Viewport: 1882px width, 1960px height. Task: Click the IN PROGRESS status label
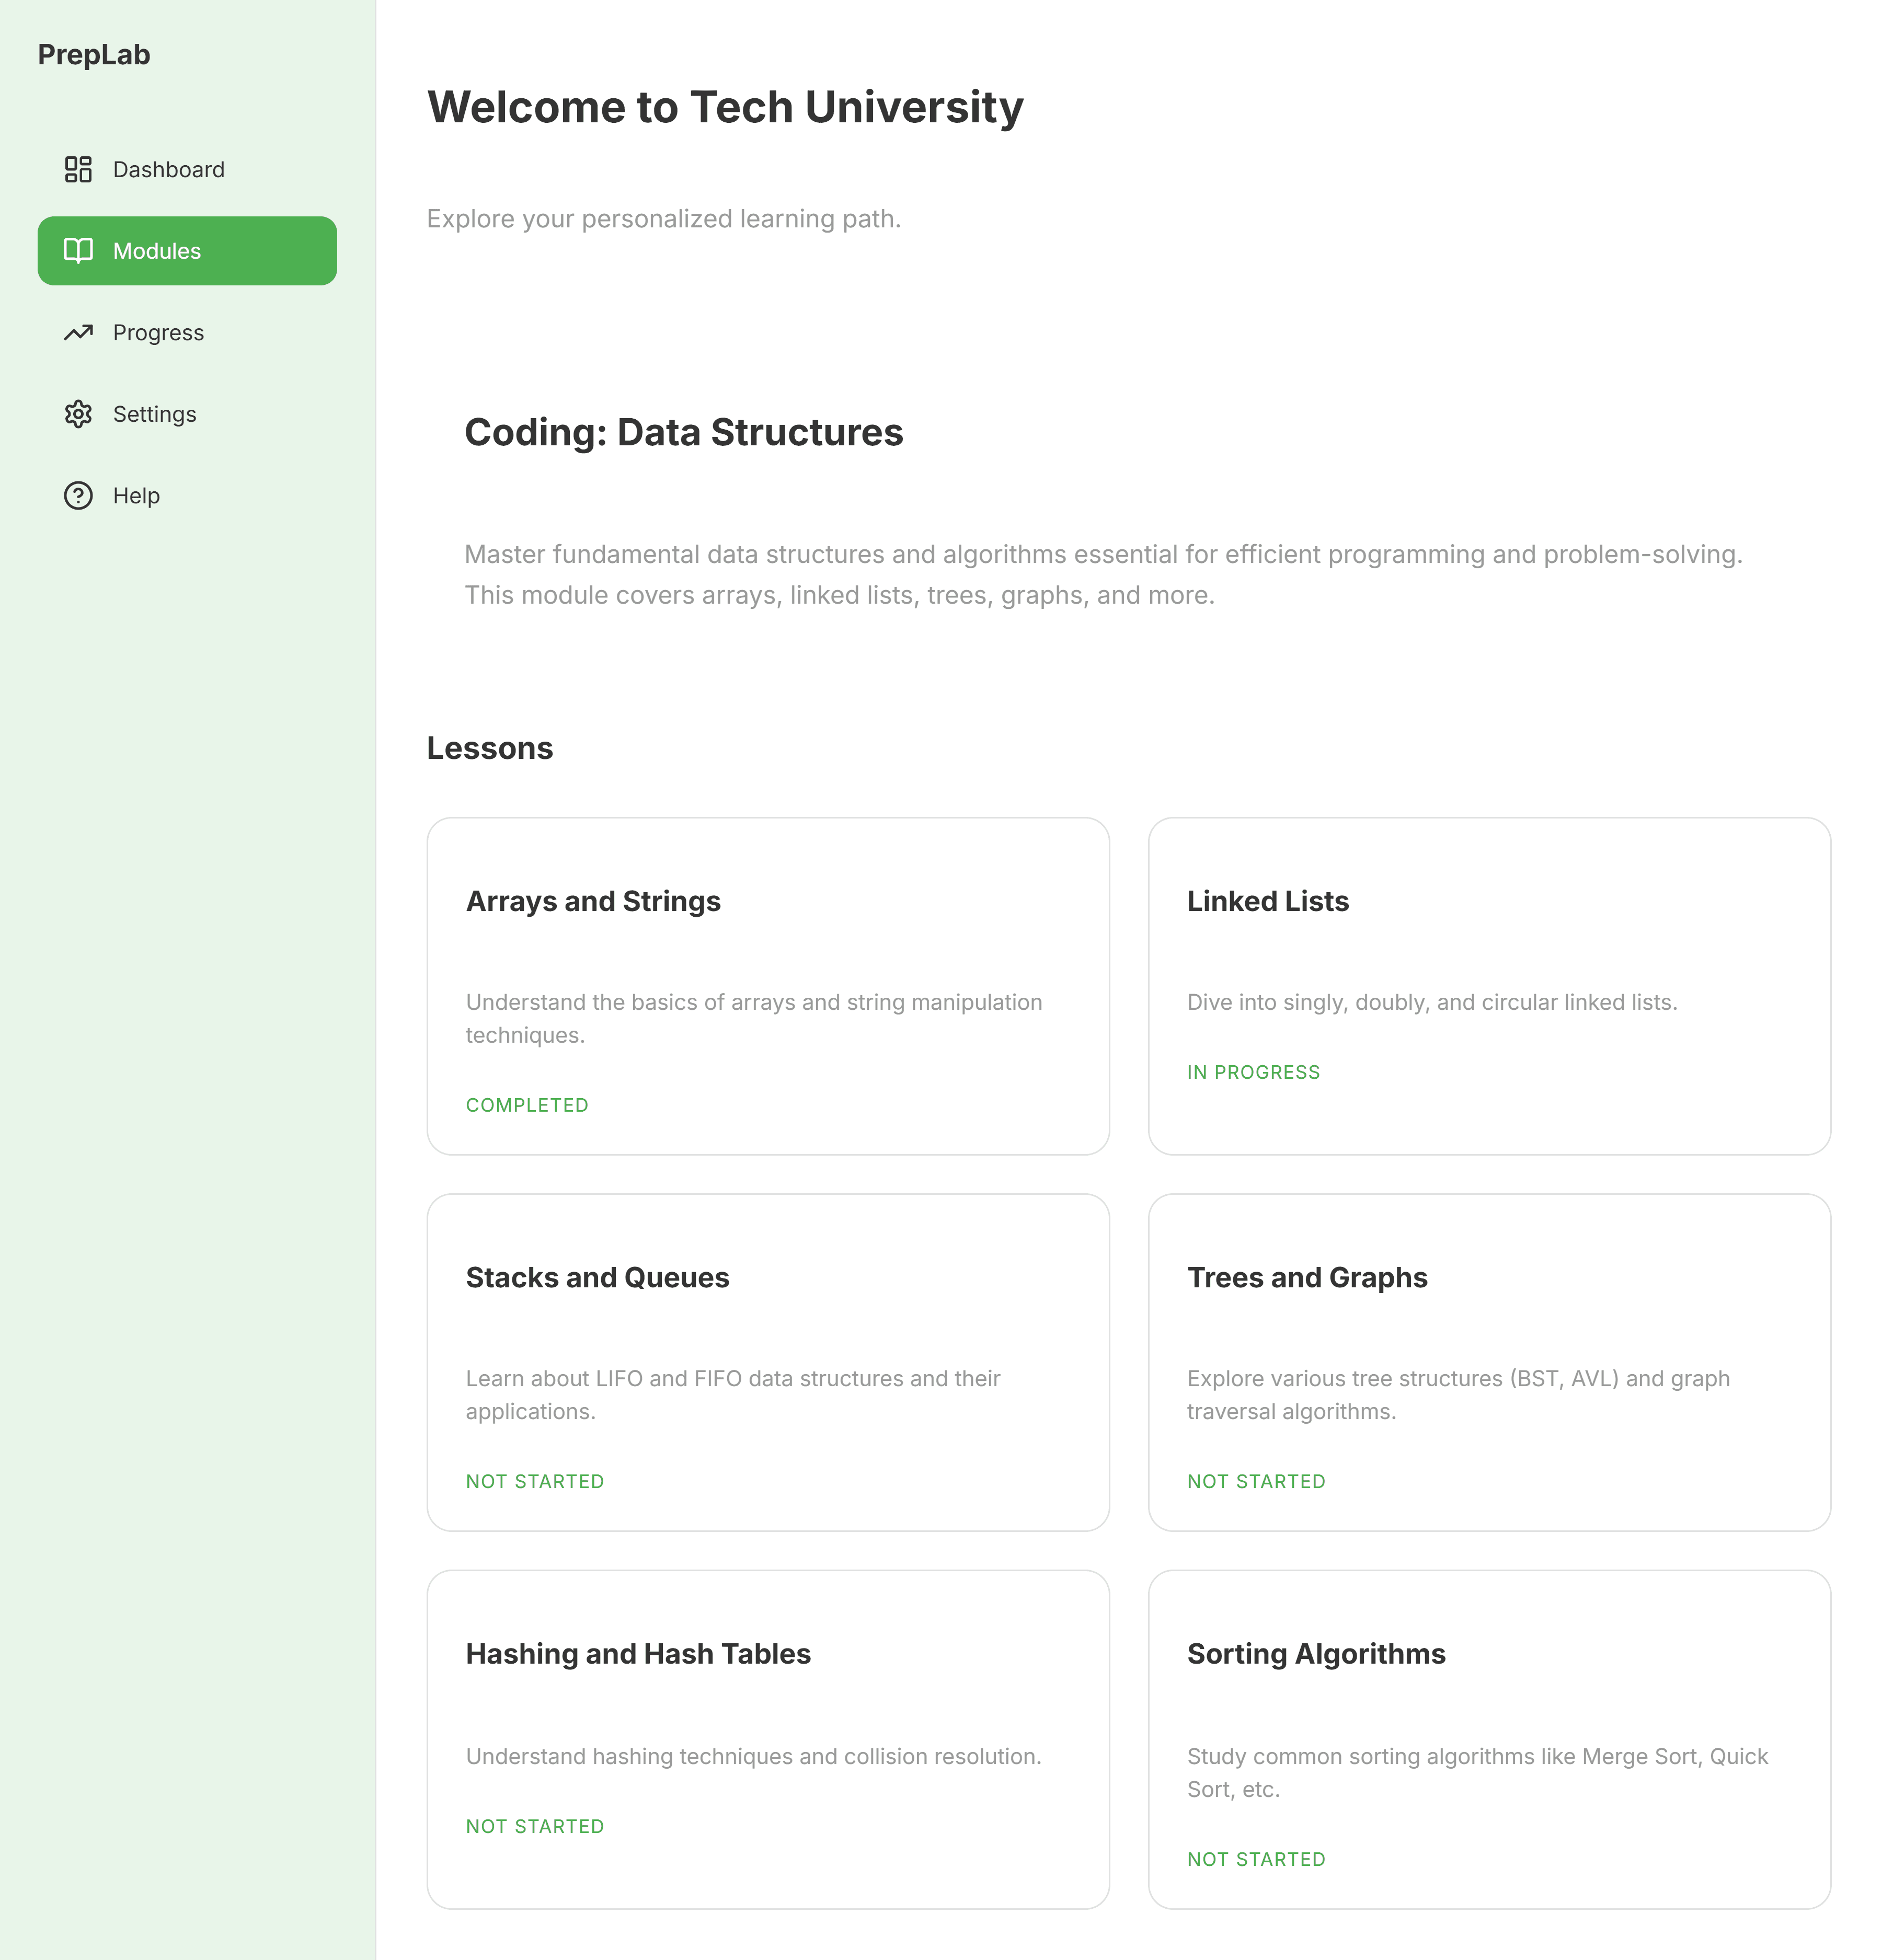coord(1253,1072)
